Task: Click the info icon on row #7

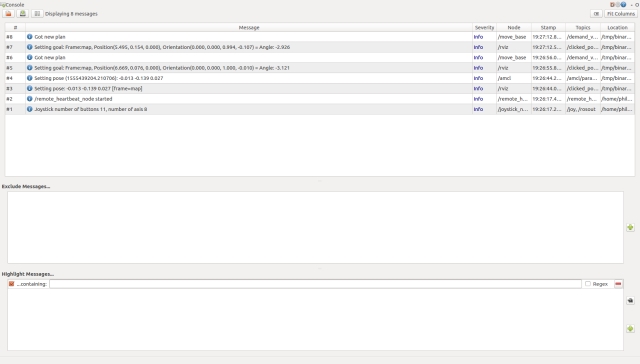Action: (x=29, y=47)
